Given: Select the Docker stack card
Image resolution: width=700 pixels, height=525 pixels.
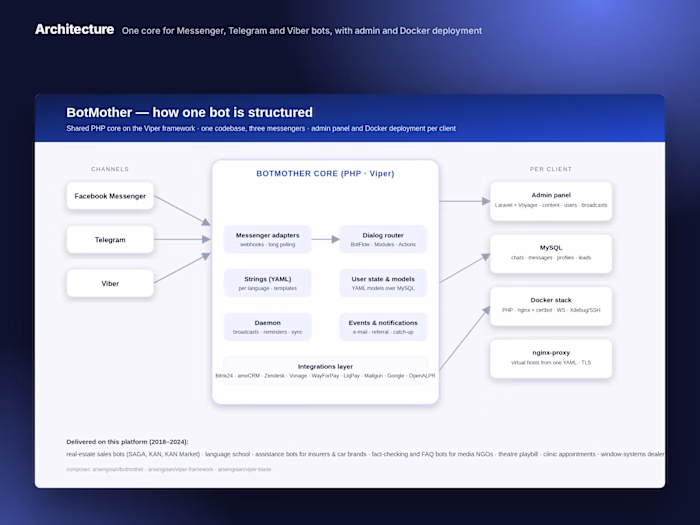Looking at the screenshot, I should pos(551,306).
